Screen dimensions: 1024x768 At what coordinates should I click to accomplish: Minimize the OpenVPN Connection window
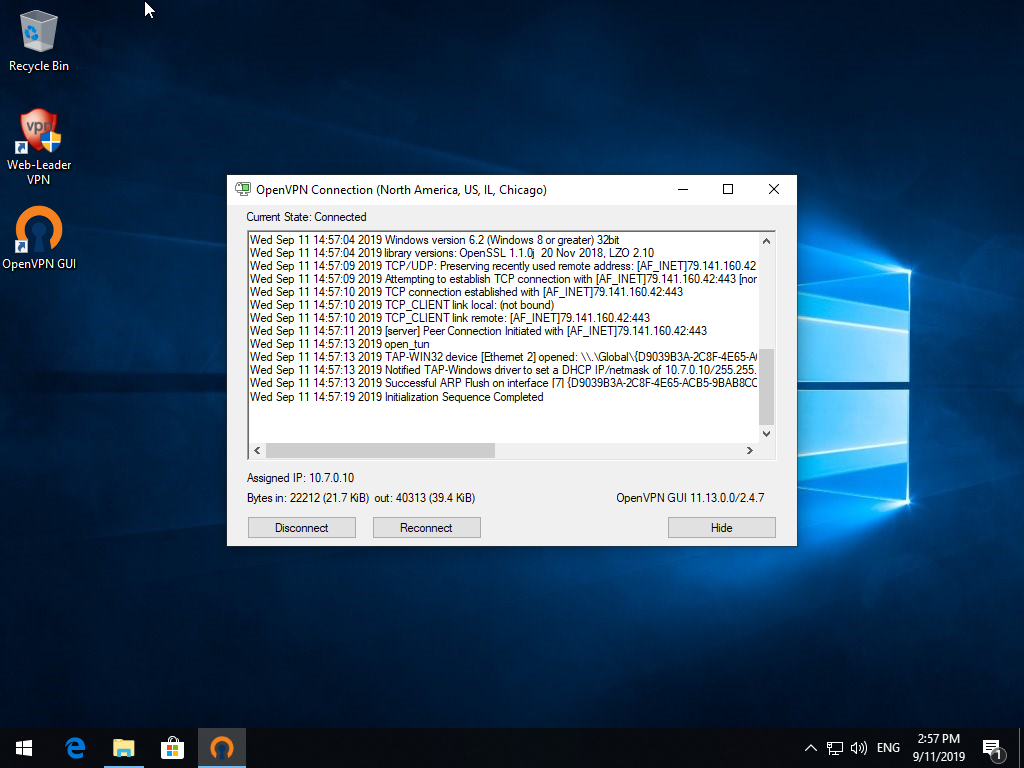pos(683,189)
